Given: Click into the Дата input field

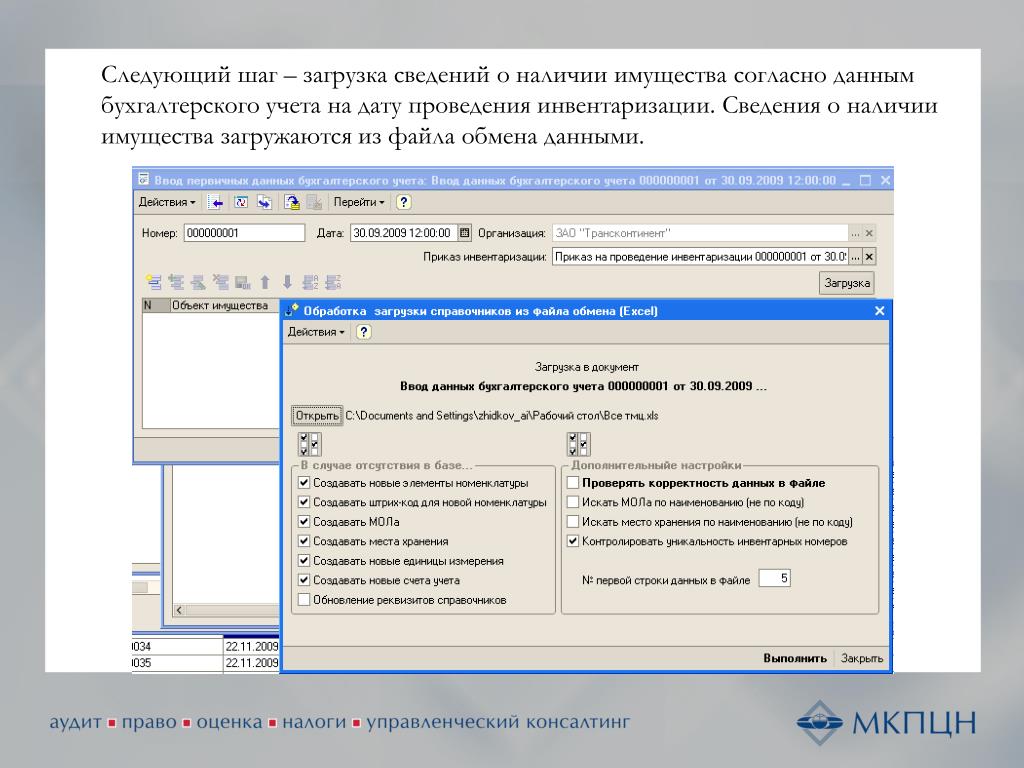Looking at the screenshot, I should (x=404, y=233).
